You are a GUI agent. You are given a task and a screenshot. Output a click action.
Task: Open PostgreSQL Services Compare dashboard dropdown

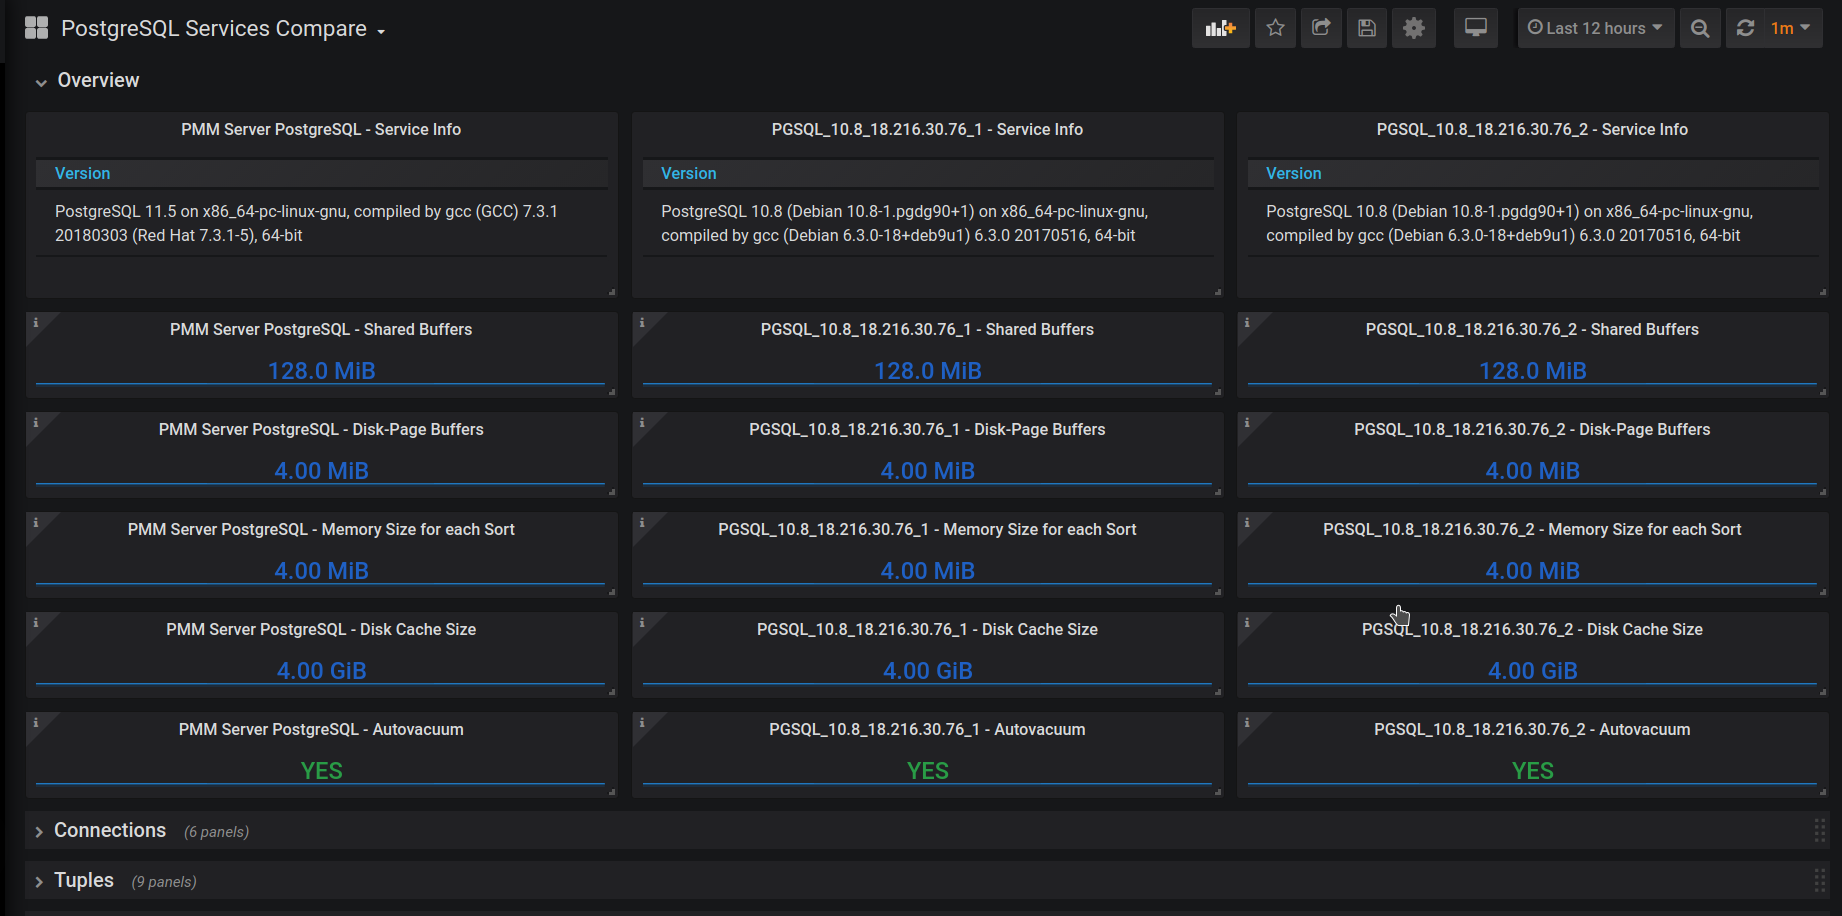[223, 29]
